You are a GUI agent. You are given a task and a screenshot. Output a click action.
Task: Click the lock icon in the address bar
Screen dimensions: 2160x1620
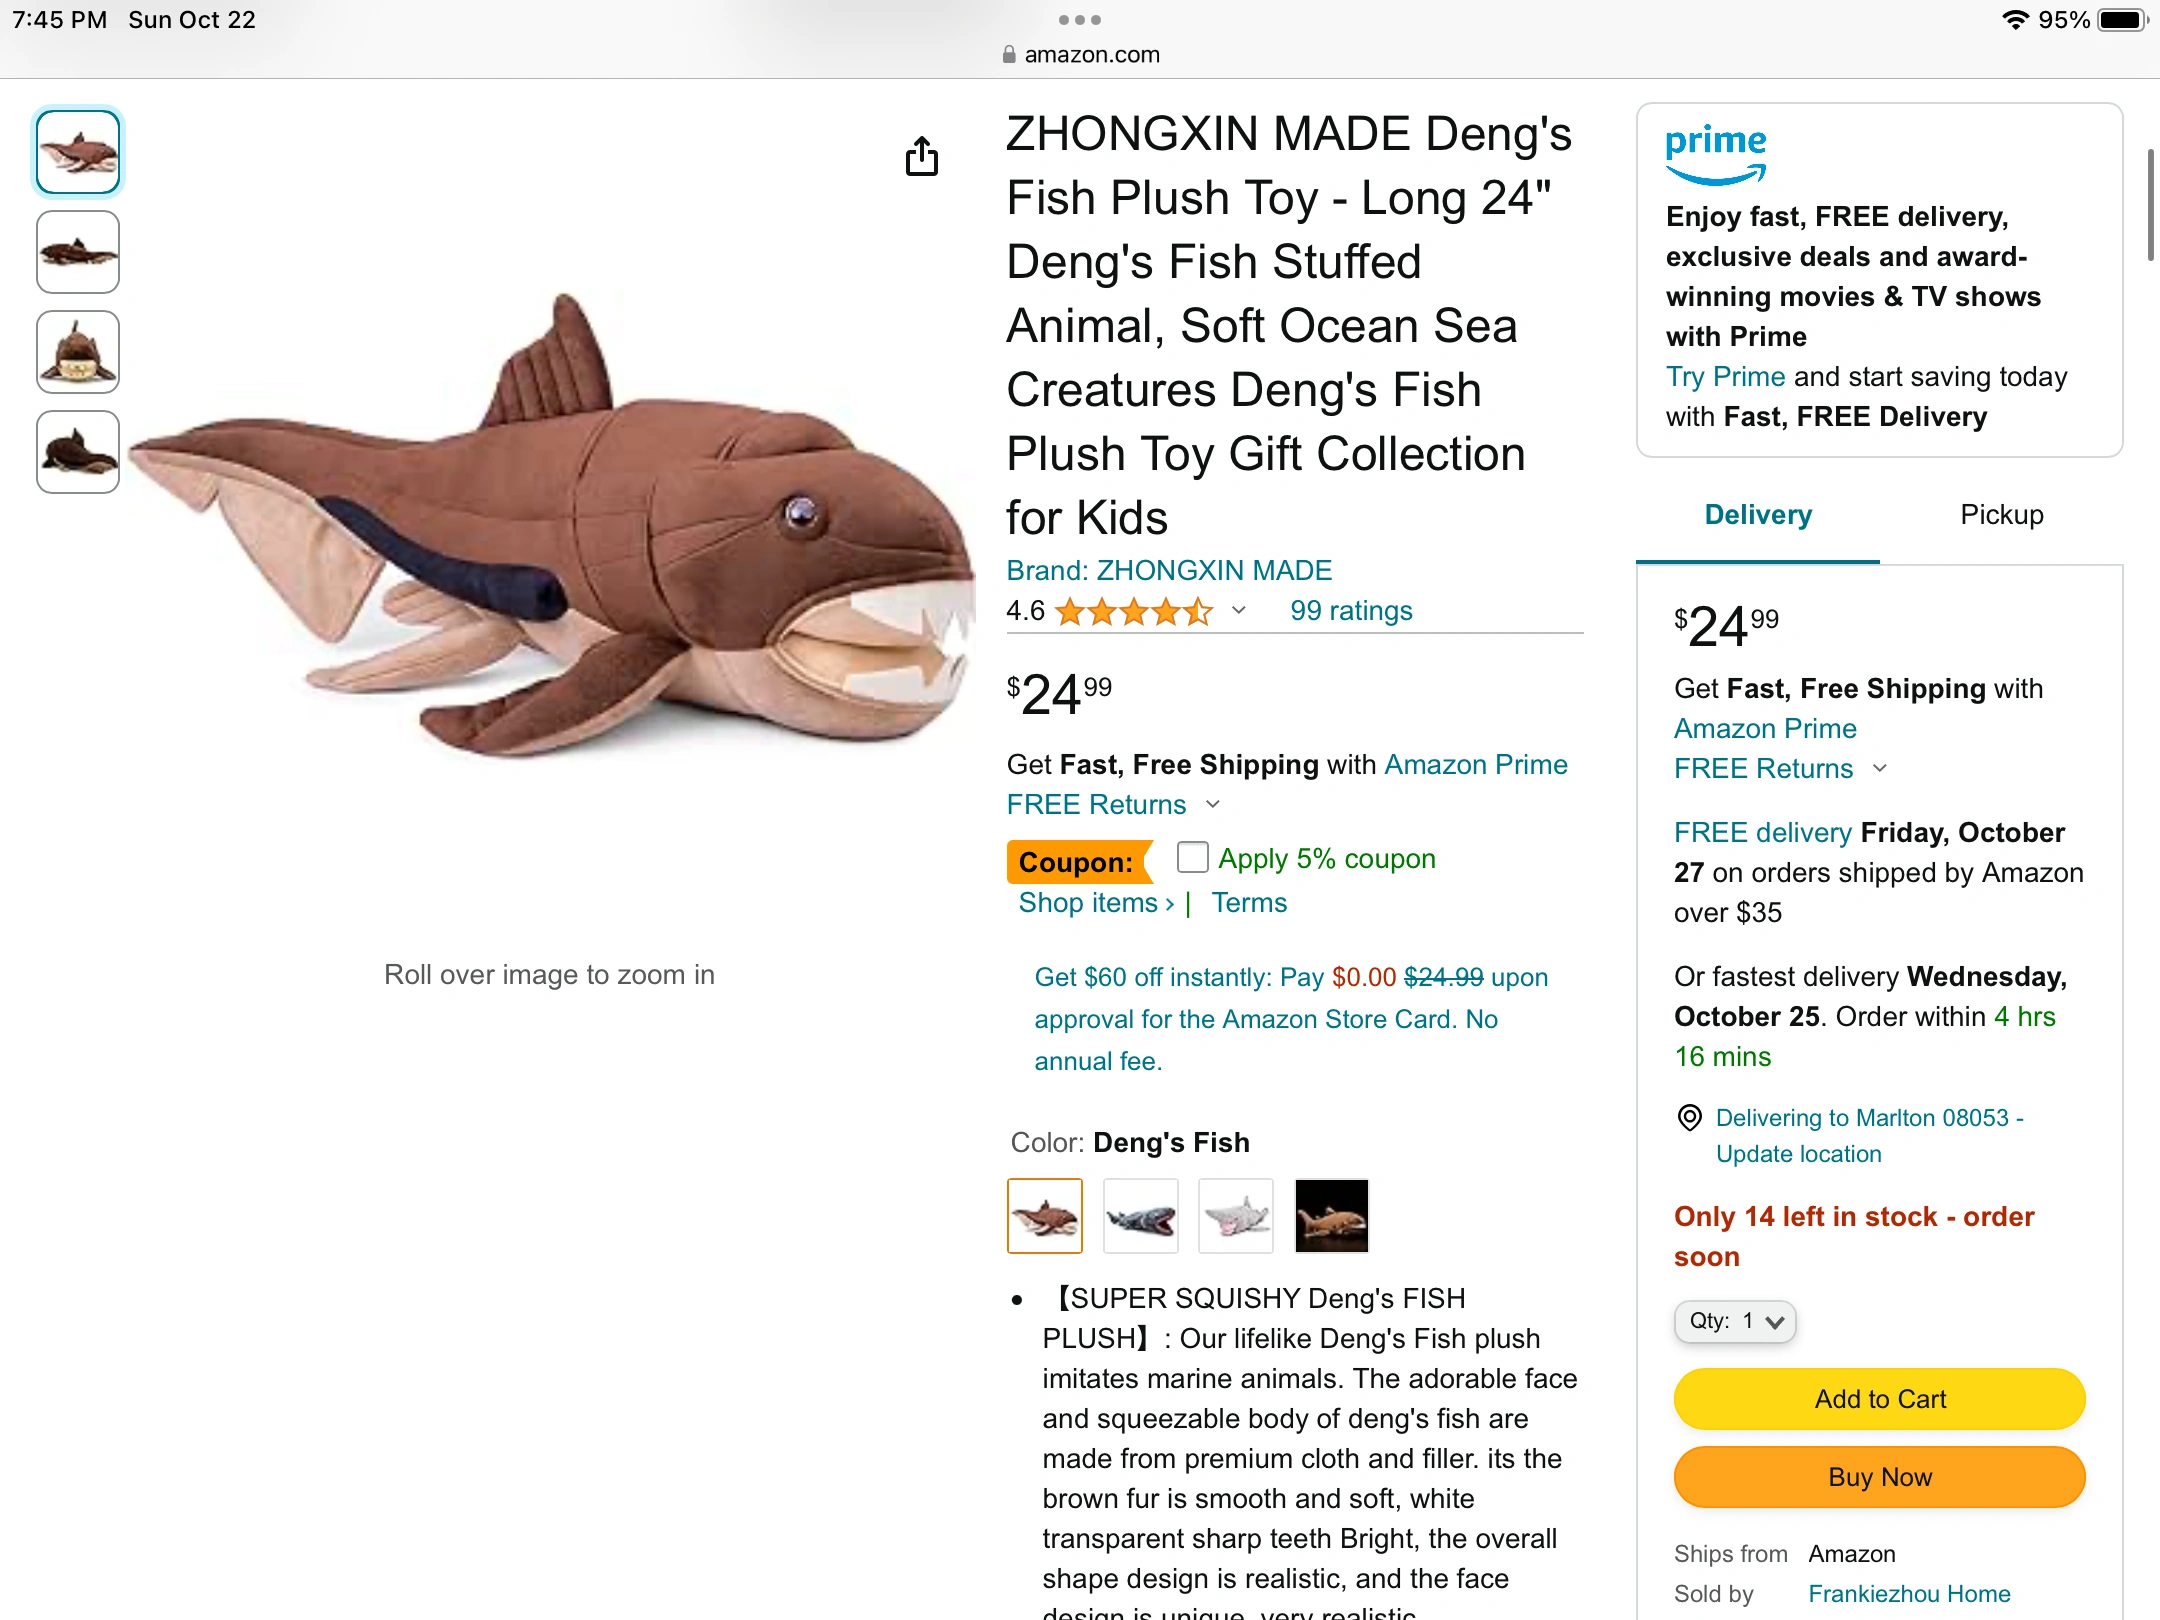click(x=1007, y=54)
